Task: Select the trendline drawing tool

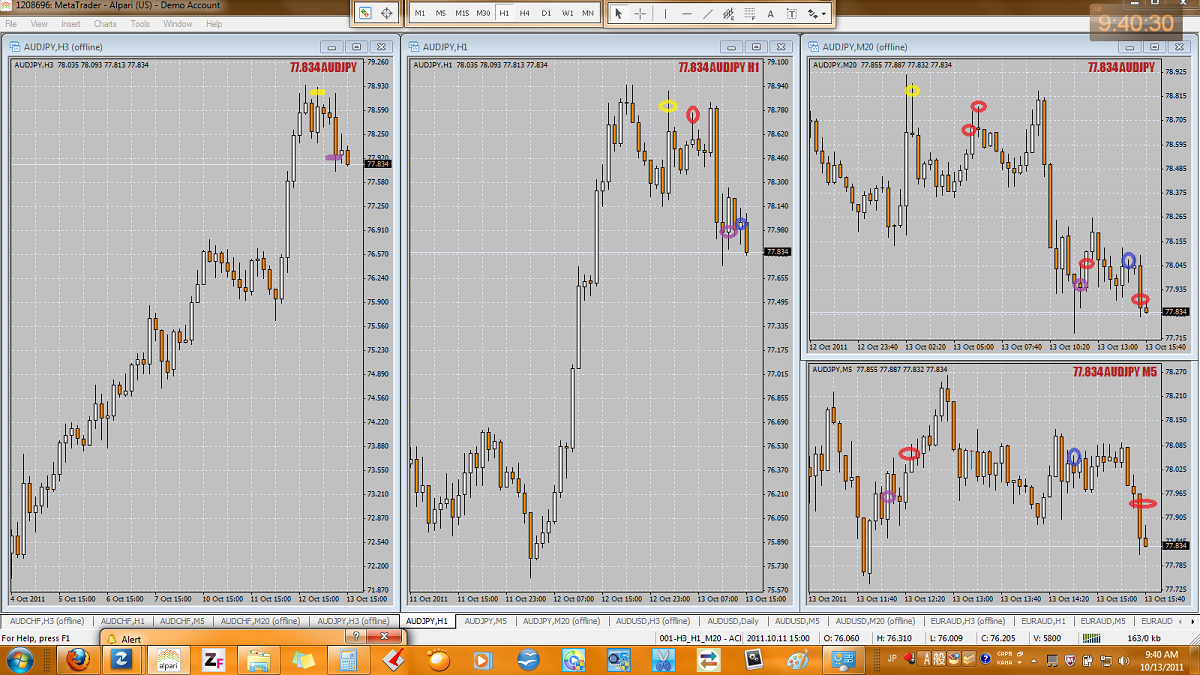Action: [707, 13]
